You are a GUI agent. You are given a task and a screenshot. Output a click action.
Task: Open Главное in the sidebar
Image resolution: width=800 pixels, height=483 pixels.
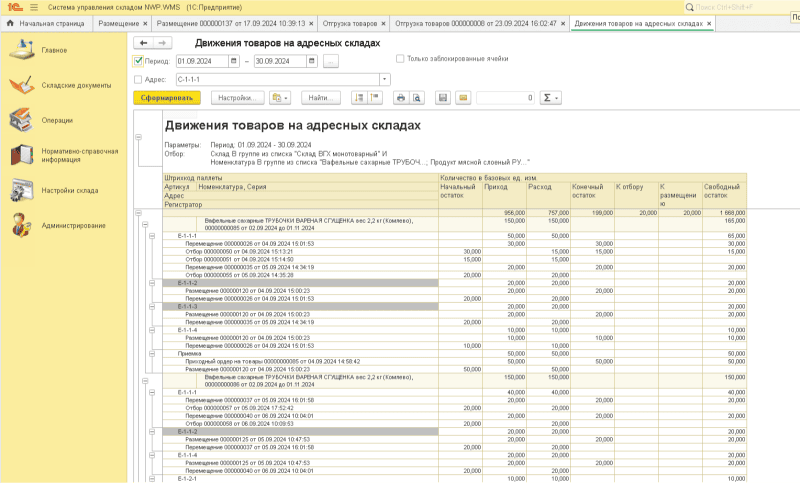point(54,50)
